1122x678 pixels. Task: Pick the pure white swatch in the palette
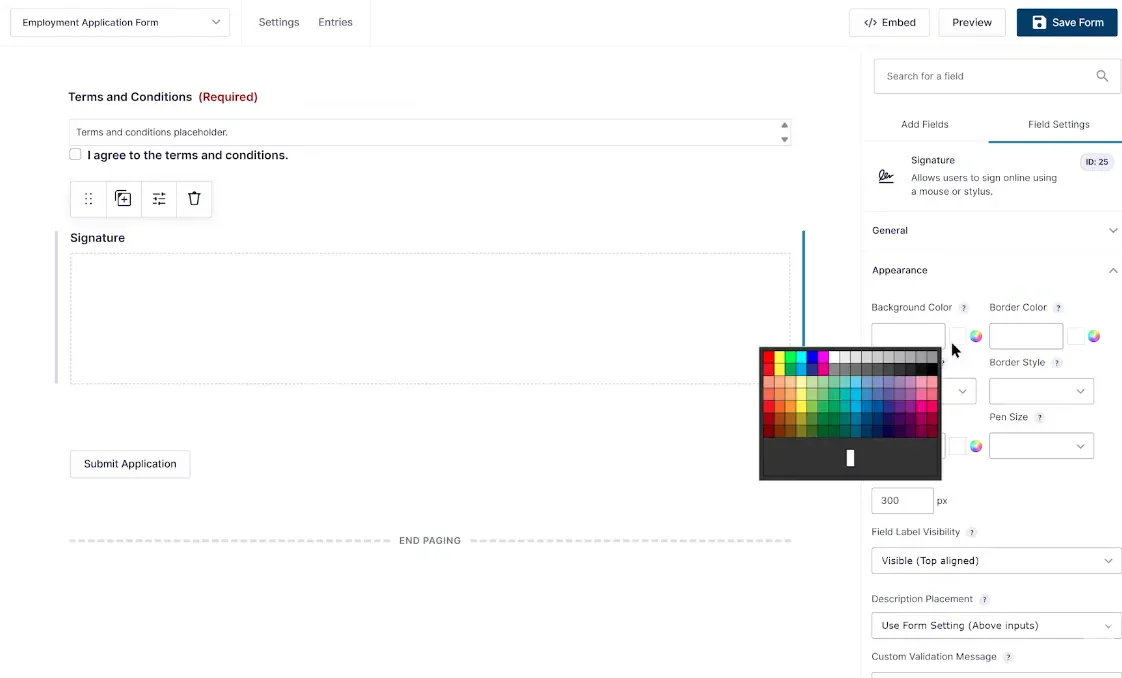pos(835,357)
